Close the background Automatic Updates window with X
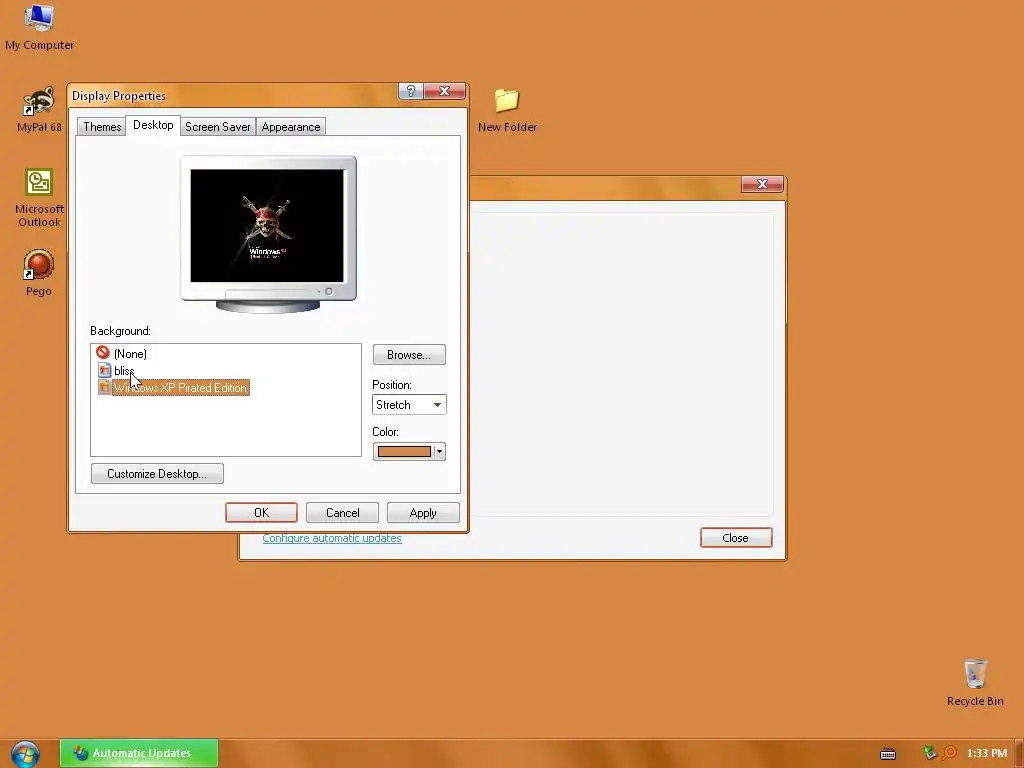 click(762, 184)
